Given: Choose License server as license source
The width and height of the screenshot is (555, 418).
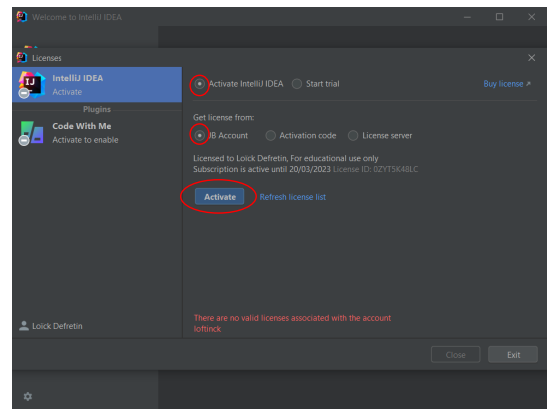Looking at the screenshot, I should [x=353, y=136].
